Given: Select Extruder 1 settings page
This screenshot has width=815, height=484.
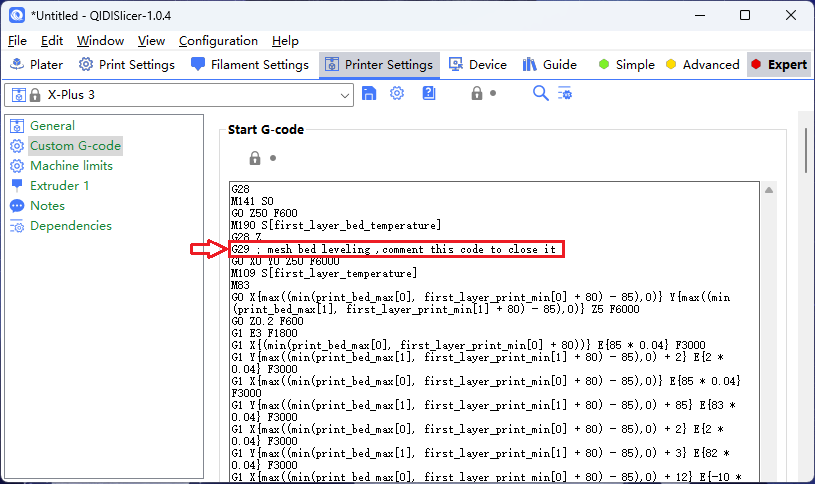Looking at the screenshot, I should pos(59,186).
